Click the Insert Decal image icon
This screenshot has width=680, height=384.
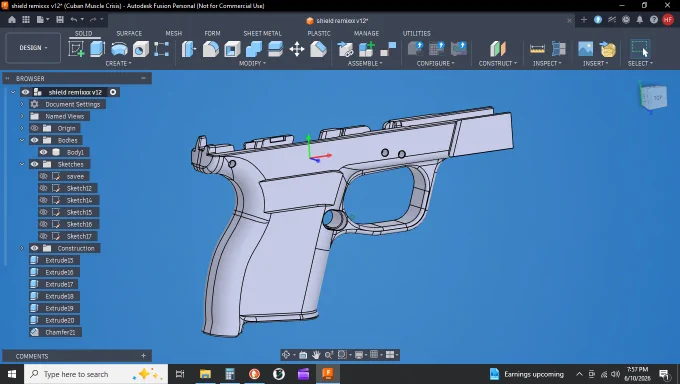pos(585,49)
